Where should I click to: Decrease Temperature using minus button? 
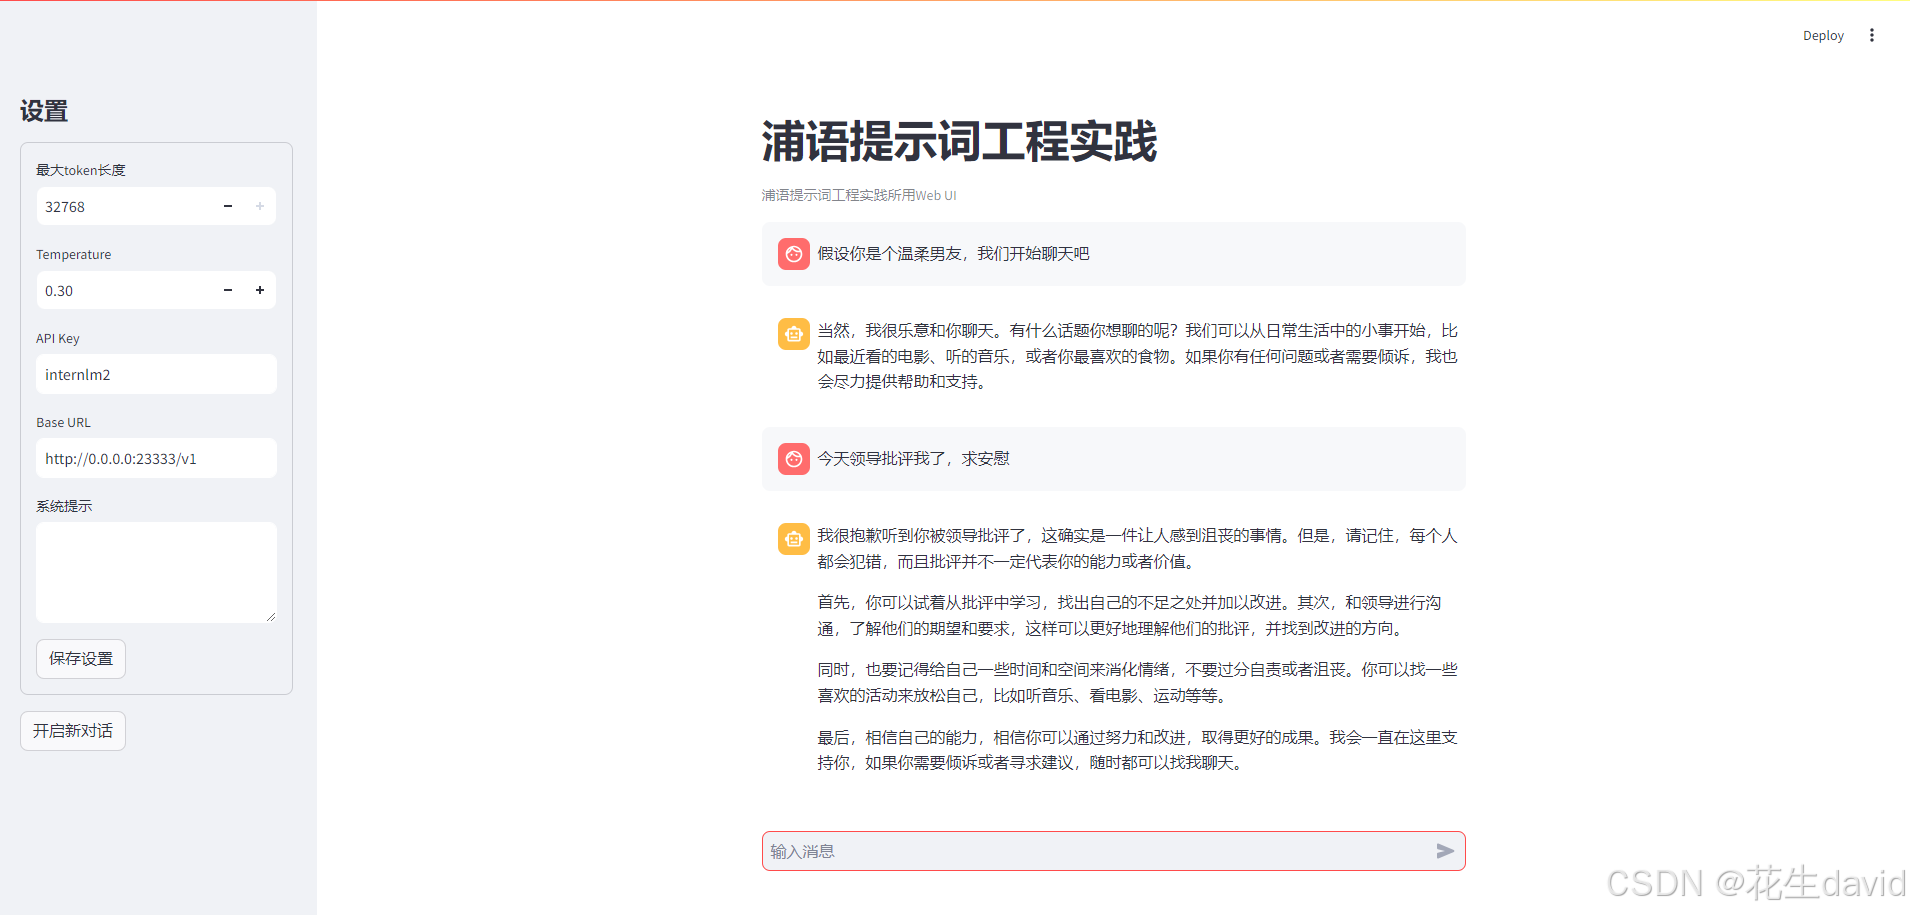[228, 290]
